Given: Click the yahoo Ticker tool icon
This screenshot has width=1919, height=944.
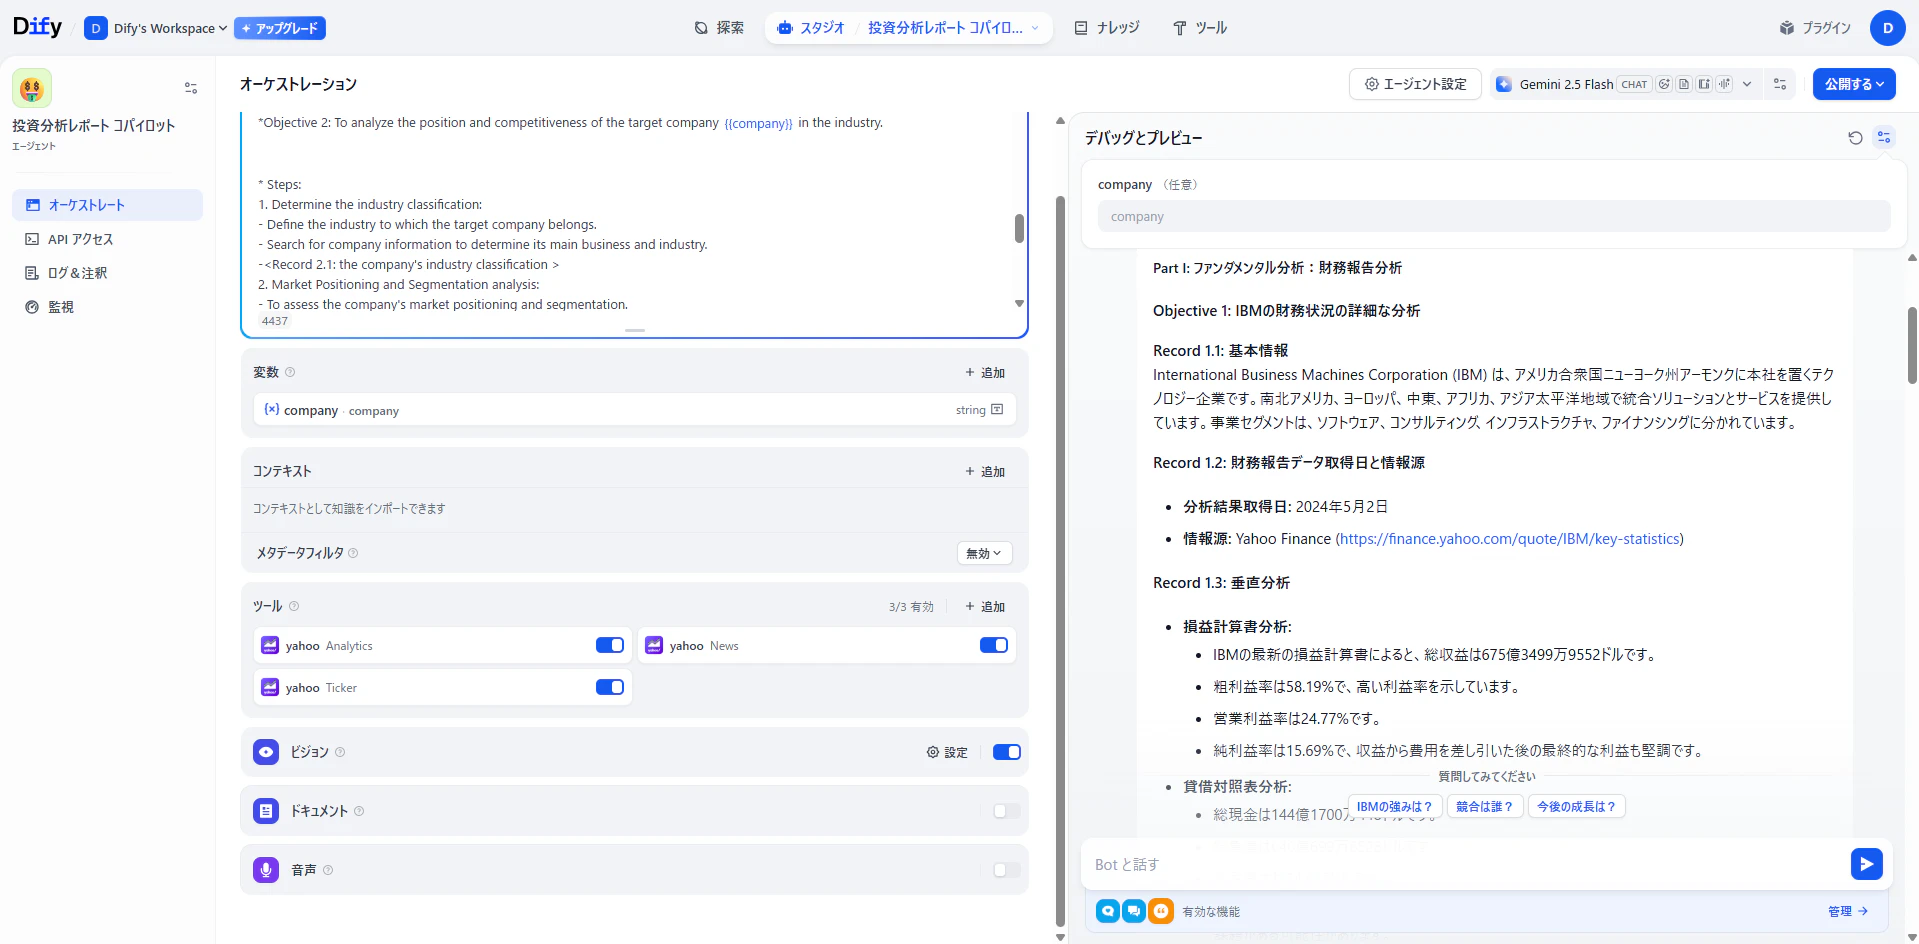Looking at the screenshot, I should (x=270, y=687).
